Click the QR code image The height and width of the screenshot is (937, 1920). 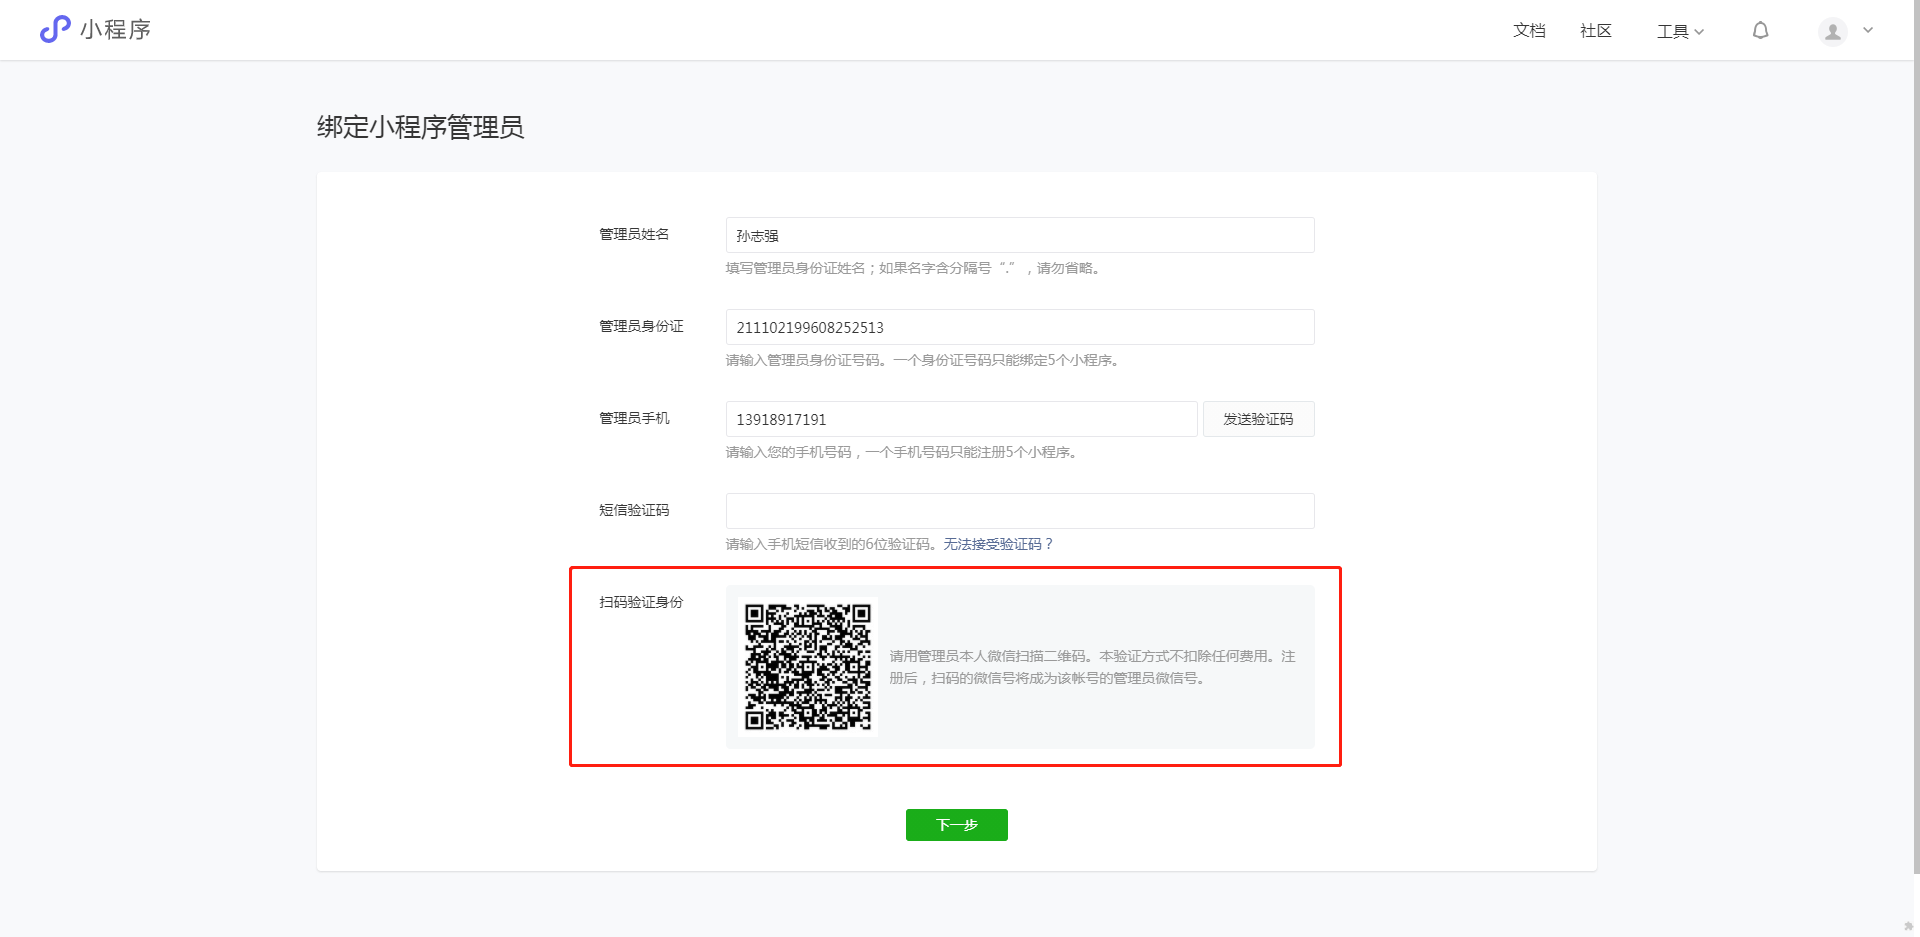pos(808,667)
